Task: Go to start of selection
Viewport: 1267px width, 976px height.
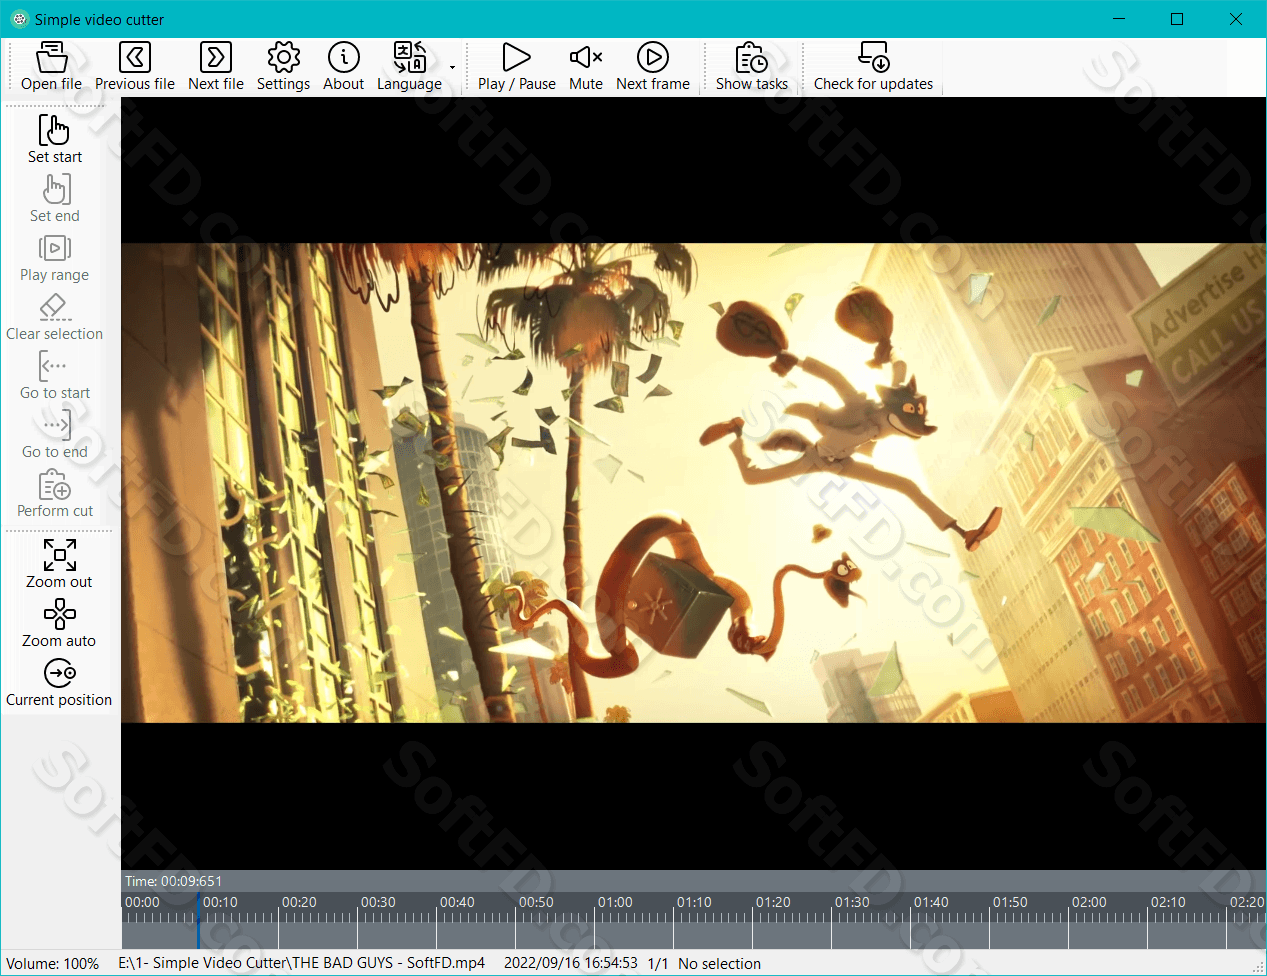Action: (55, 374)
